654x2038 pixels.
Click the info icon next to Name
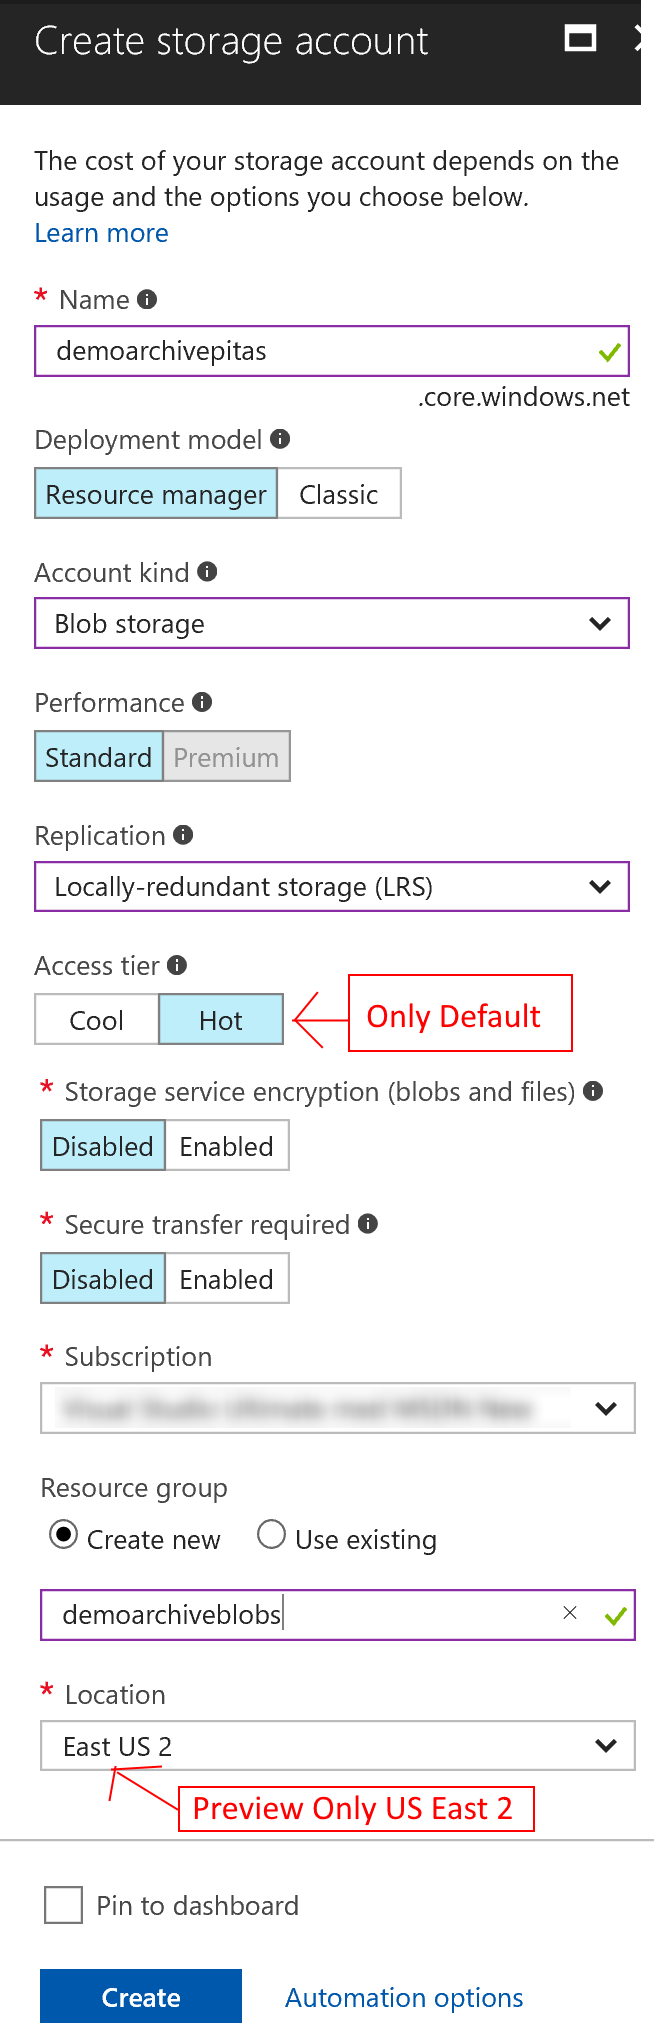pyautogui.click(x=147, y=300)
